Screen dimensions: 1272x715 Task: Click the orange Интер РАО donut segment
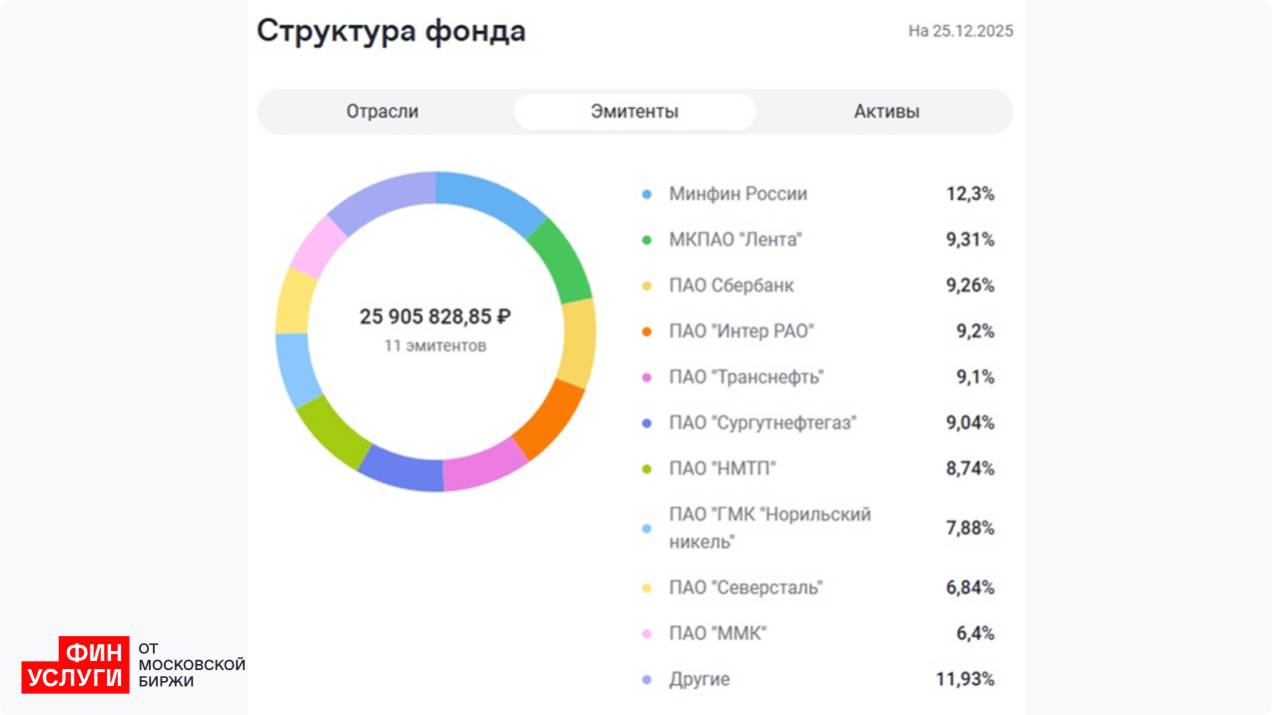(x=549, y=419)
